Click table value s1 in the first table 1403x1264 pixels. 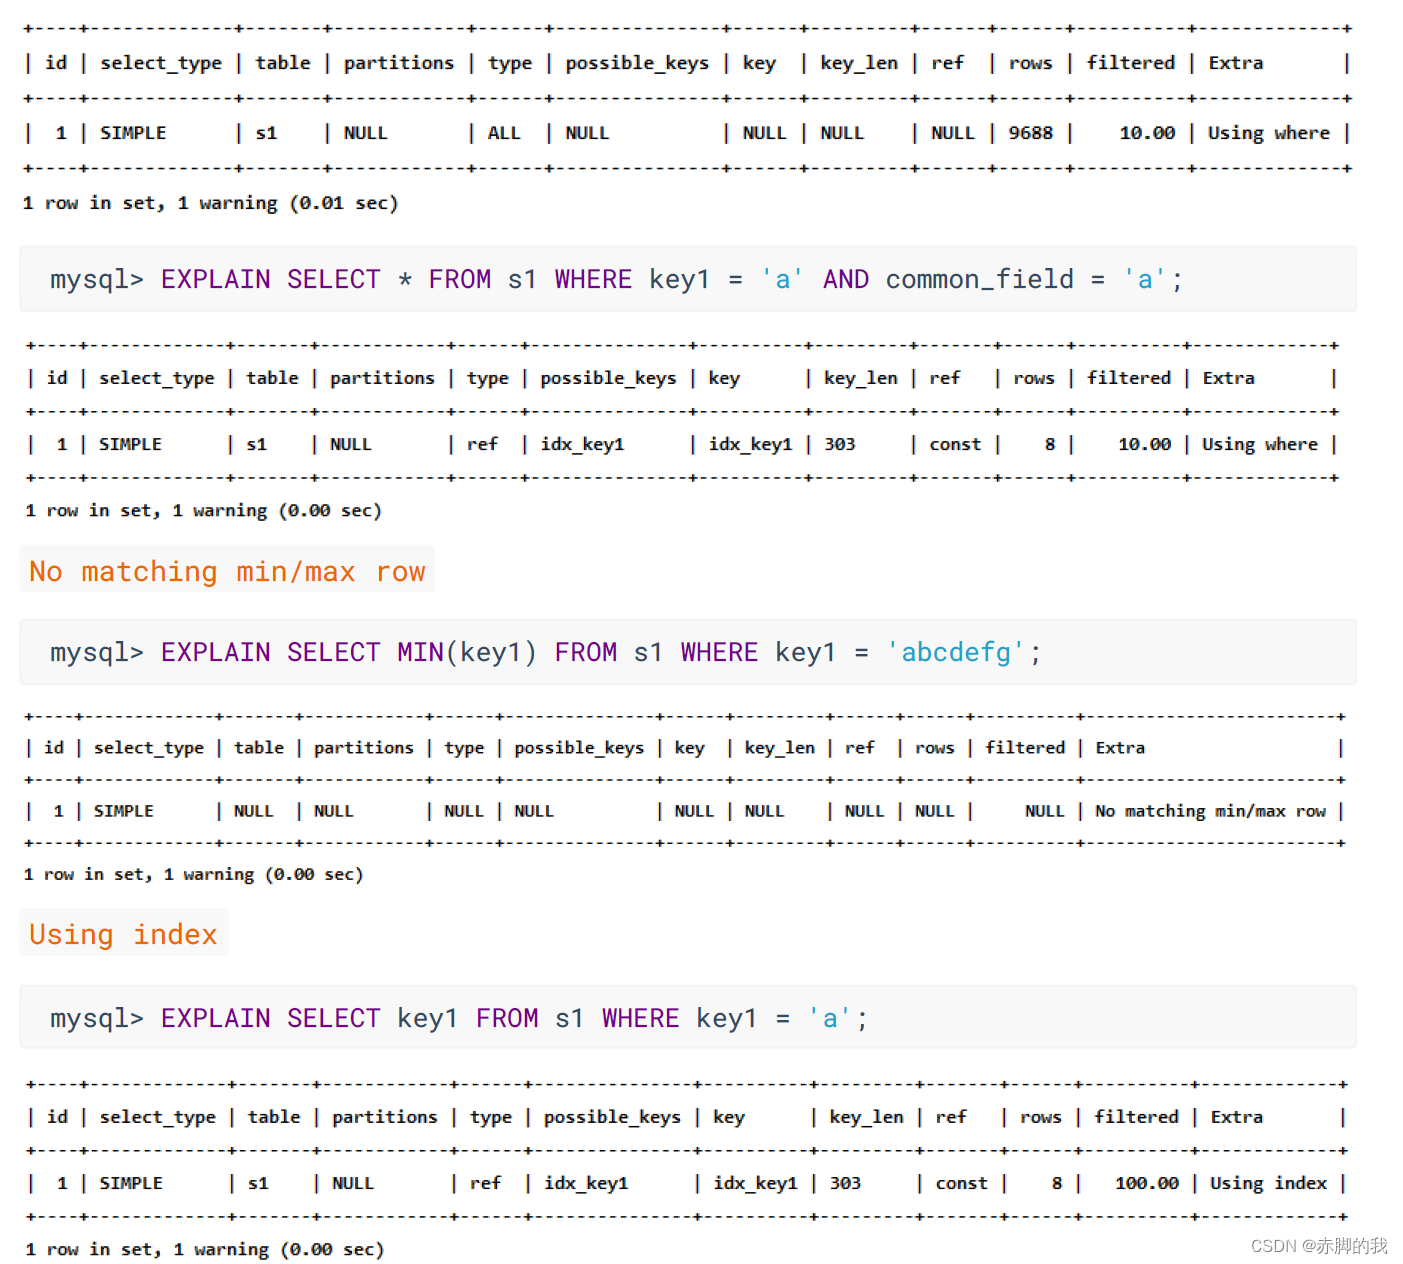coord(266,133)
